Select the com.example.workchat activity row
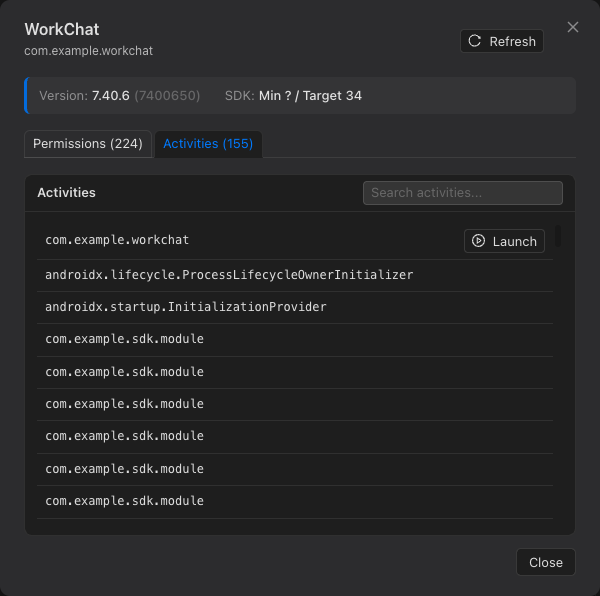The height and width of the screenshot is (596, 600). click(x=295, y=241)
